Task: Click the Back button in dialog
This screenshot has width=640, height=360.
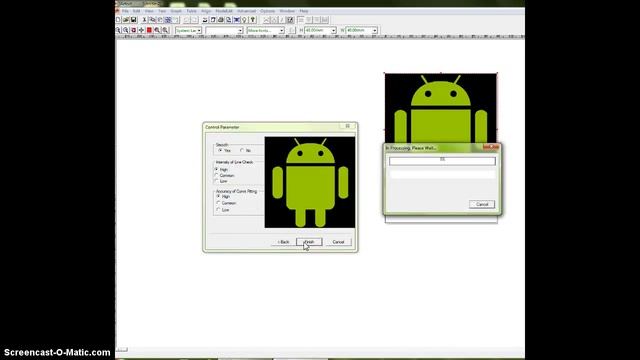Action: coord(283,242)
